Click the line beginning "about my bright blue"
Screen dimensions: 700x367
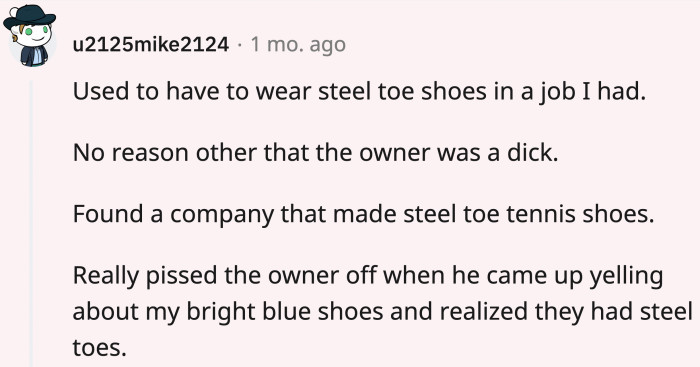pyautogui.click(x=382, y=312)
